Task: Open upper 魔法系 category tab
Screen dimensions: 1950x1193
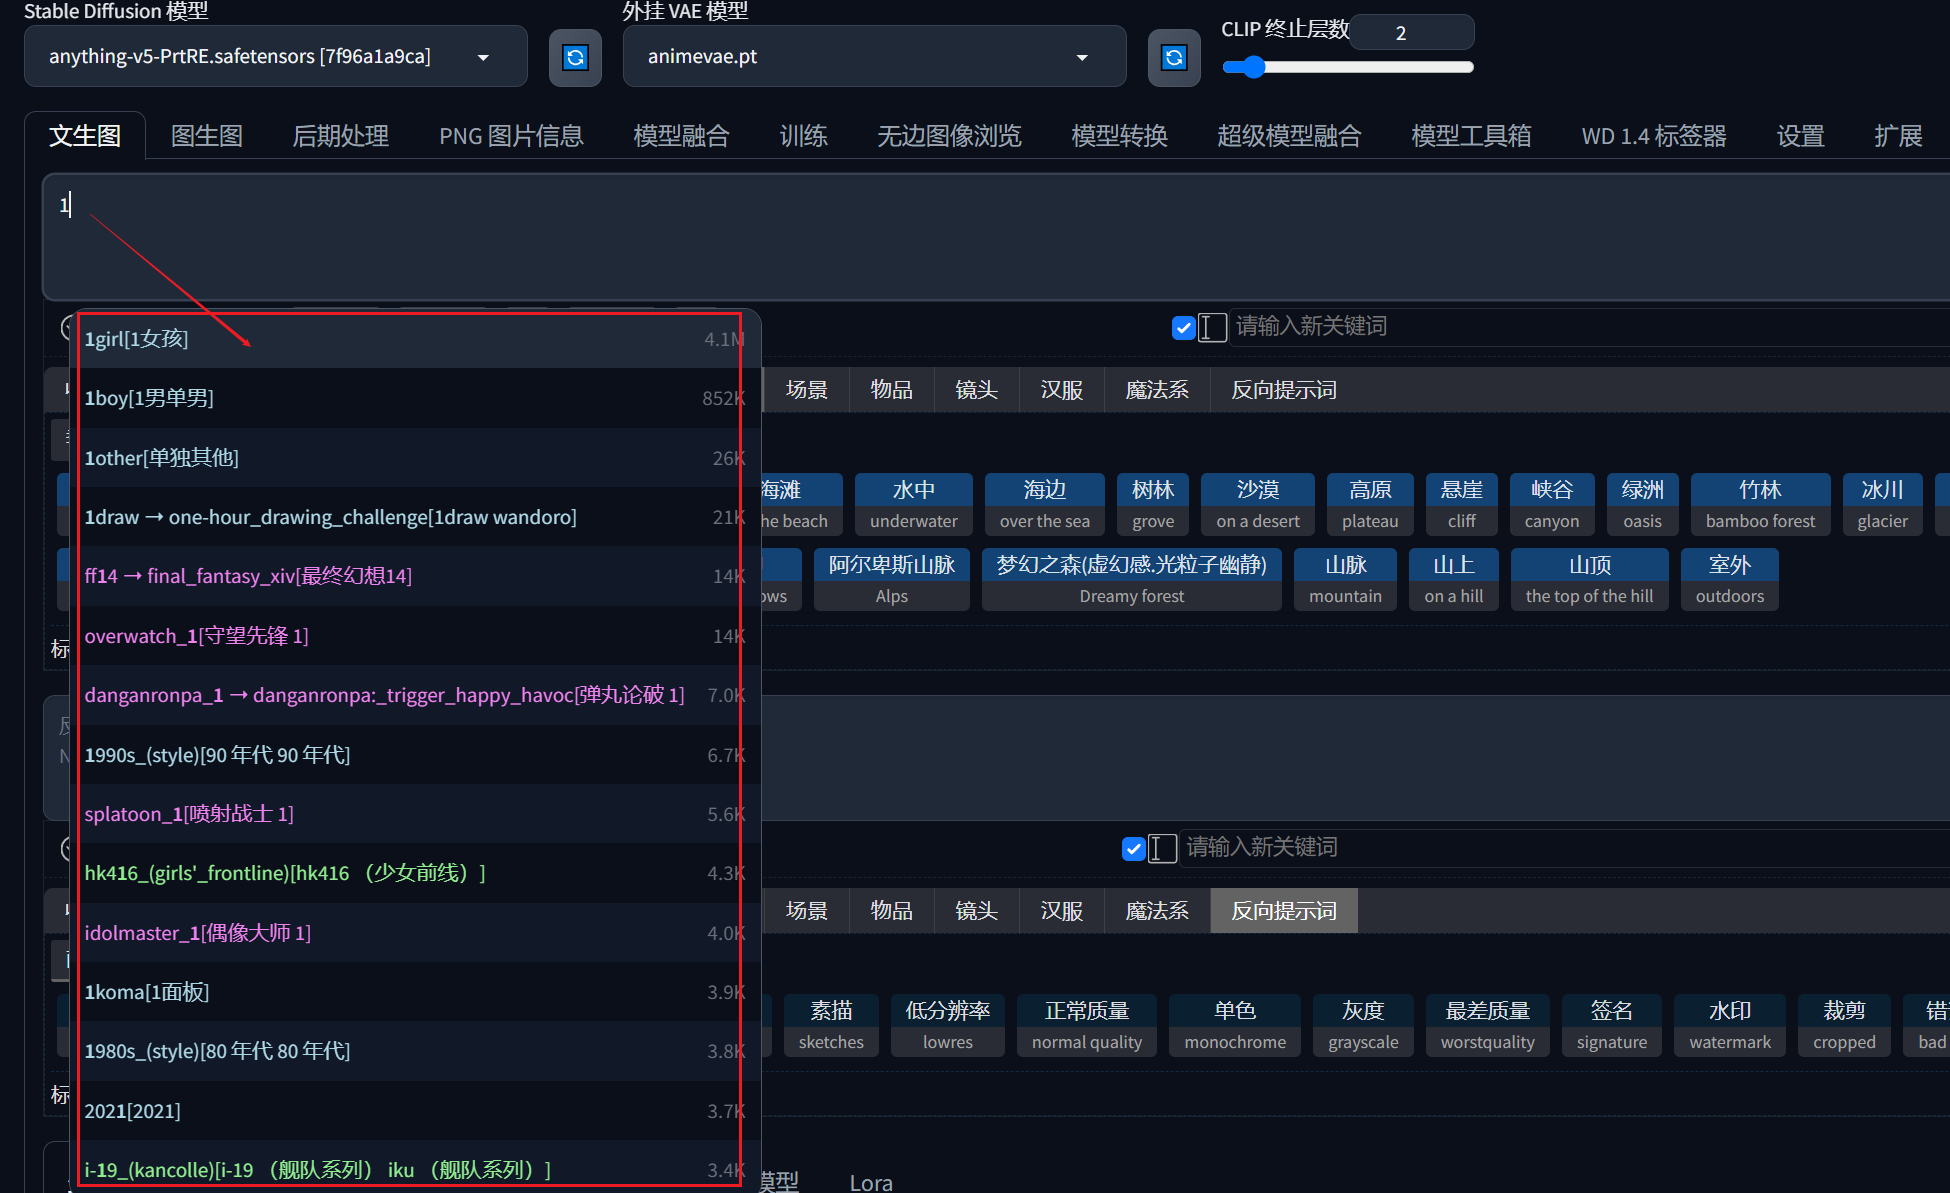Action: coord(1157,390)
